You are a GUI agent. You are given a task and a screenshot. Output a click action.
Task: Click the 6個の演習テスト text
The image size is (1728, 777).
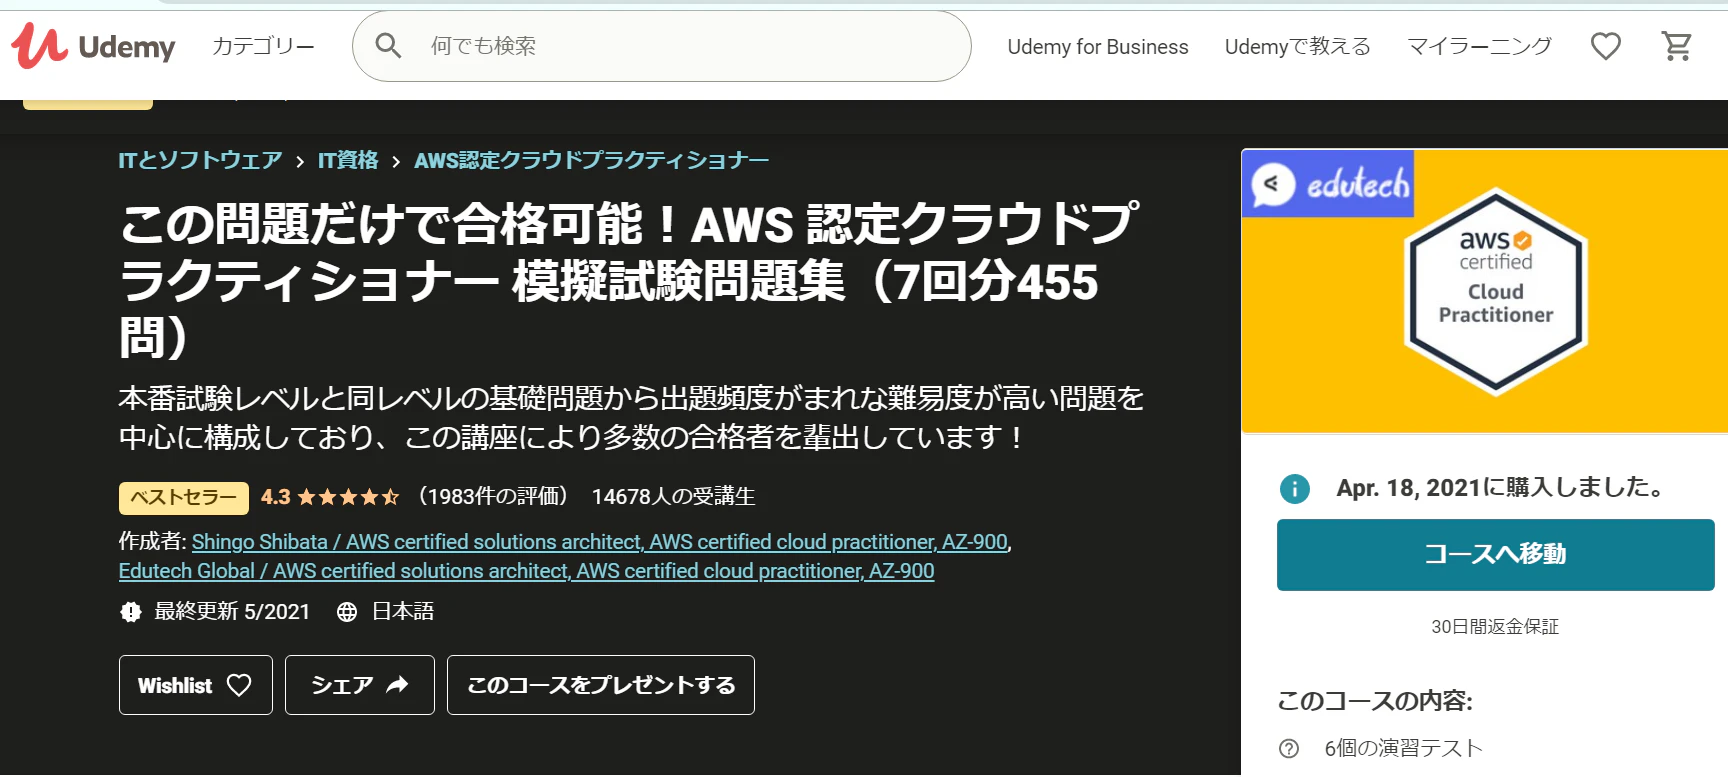point(1404,748)
